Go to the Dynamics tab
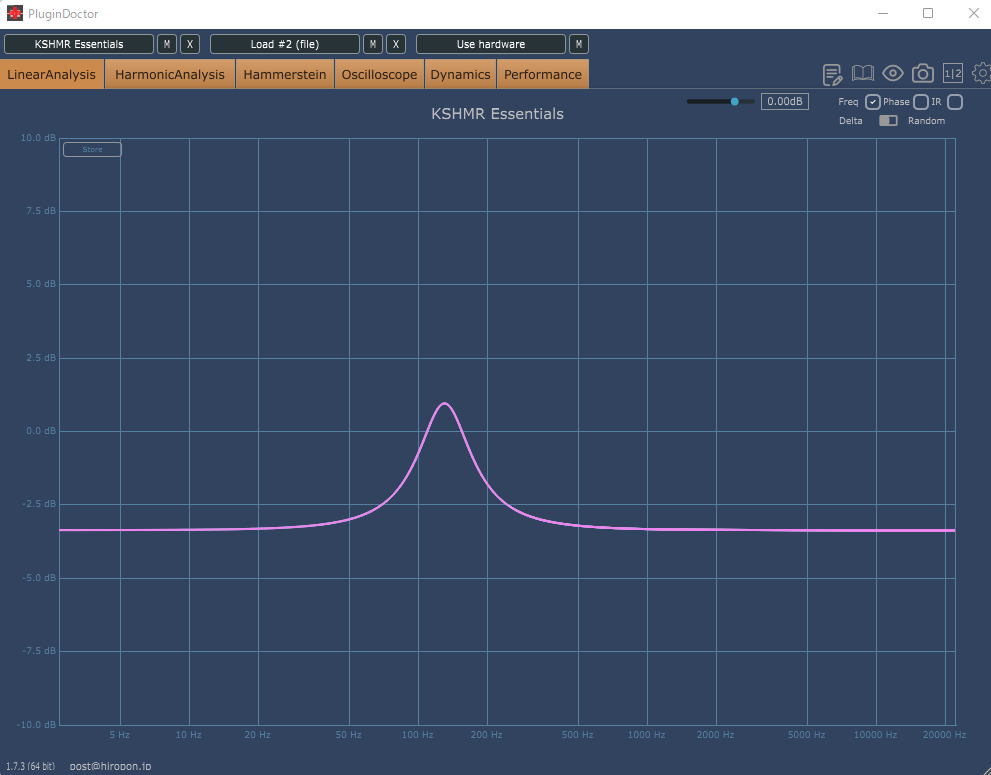Screen dimensions: 991x775 point(460,74)
